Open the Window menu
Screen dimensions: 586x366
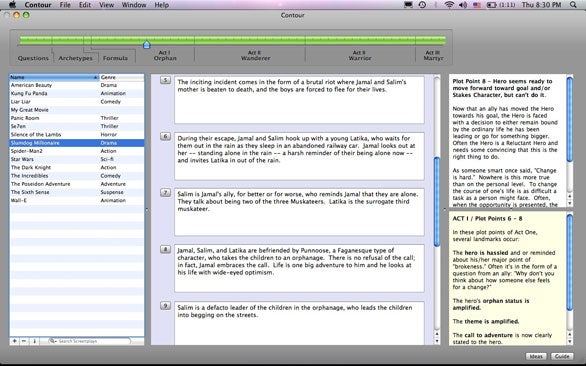[134, 5]
